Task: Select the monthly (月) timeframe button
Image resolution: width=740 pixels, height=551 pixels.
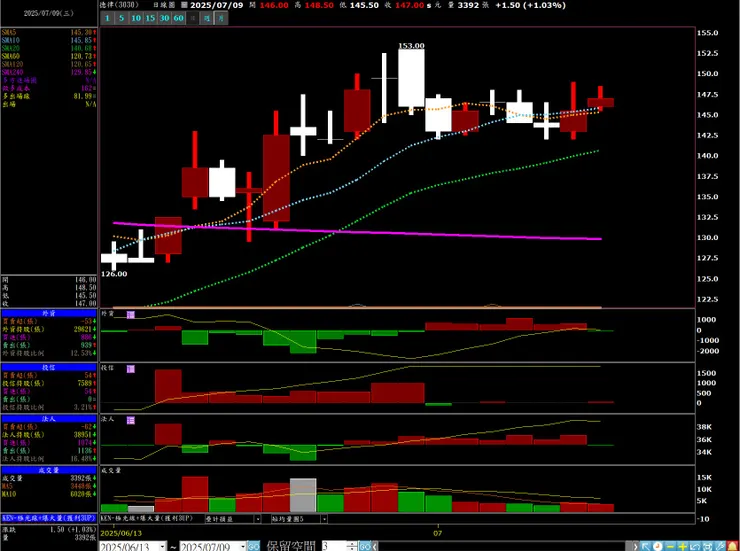Action: point(221,18)
